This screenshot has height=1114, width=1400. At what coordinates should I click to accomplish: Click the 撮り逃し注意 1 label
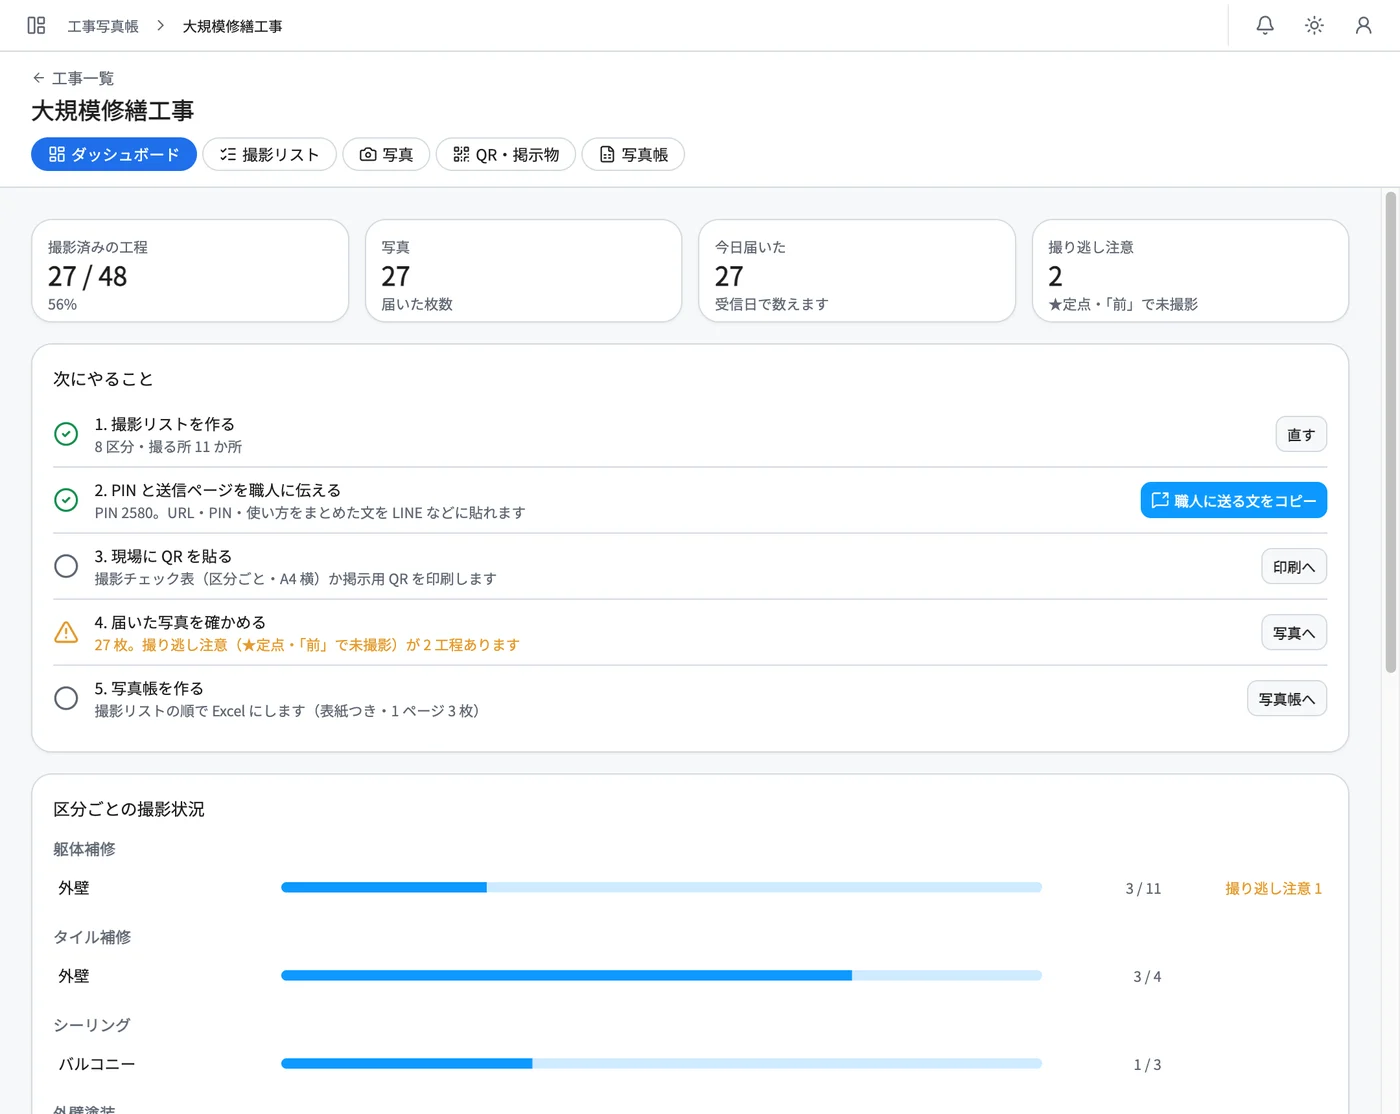tap(1273, 888)
